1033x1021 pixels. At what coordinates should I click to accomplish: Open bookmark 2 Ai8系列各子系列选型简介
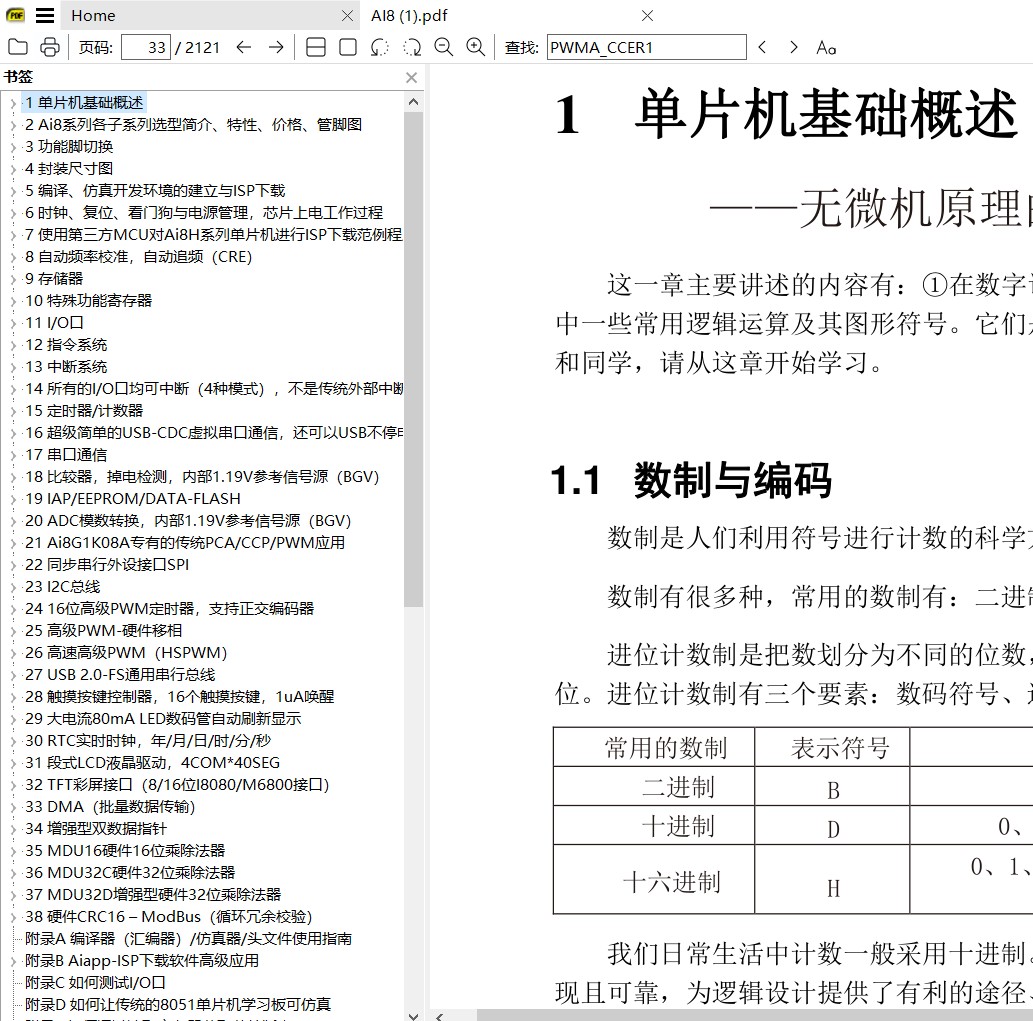tap(193, 124)
